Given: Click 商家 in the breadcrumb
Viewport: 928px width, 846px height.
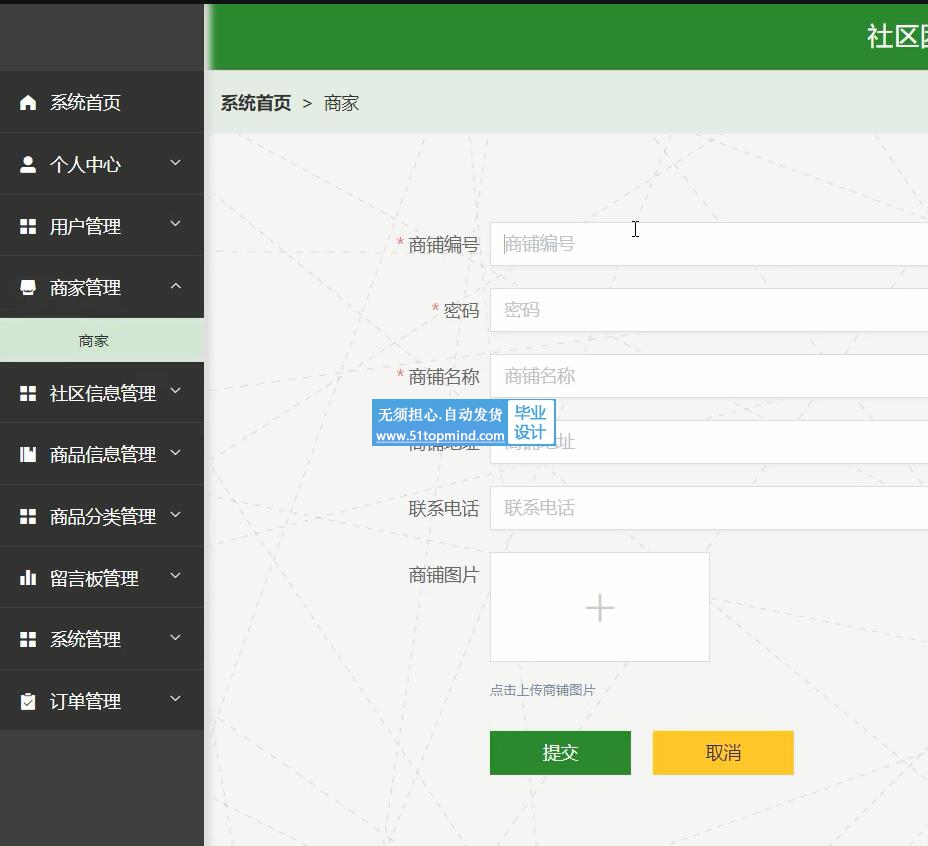Looking at the screenshot, I should (x=341, y=103).
